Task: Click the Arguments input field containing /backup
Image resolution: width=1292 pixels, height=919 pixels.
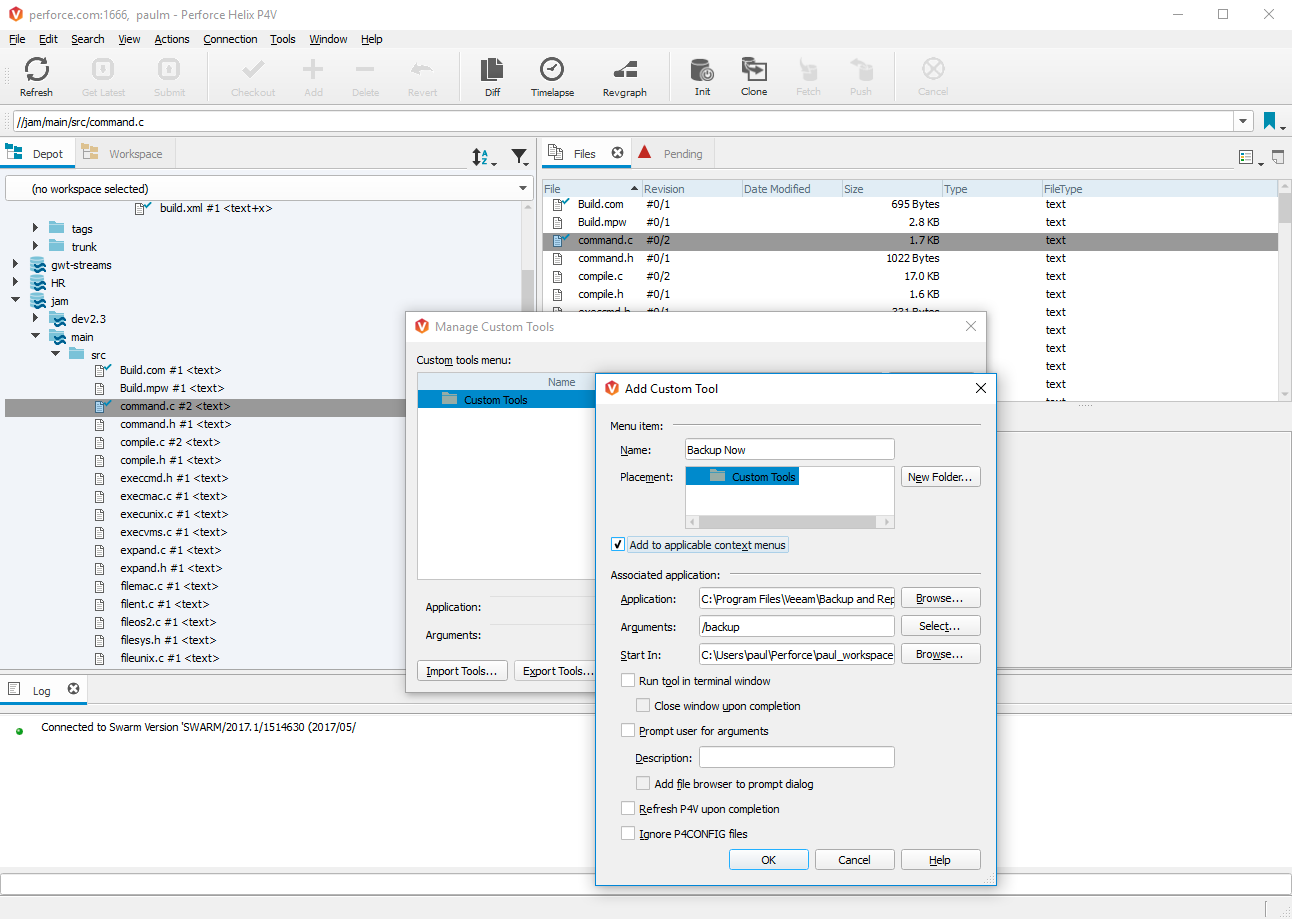Action: (795, 625)
